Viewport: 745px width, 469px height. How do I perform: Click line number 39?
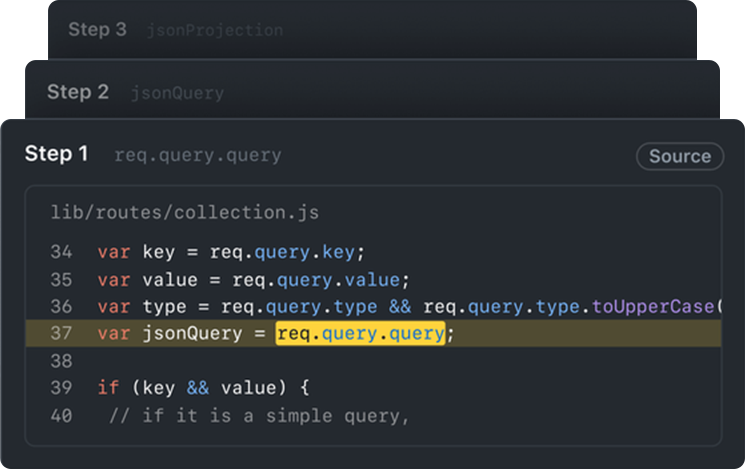61,388
